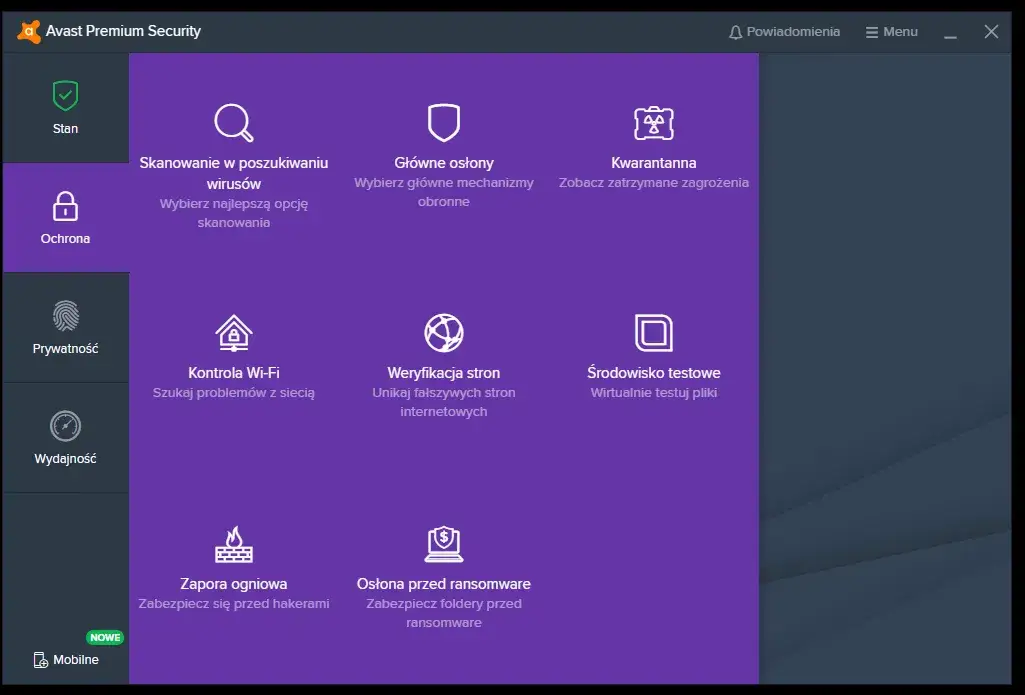Image resolution: width=1025 pixels, height=695 pixels.
Task: Click 'Zabezpiecz foldery przed ransomware' text
Action: click(444, 613)
